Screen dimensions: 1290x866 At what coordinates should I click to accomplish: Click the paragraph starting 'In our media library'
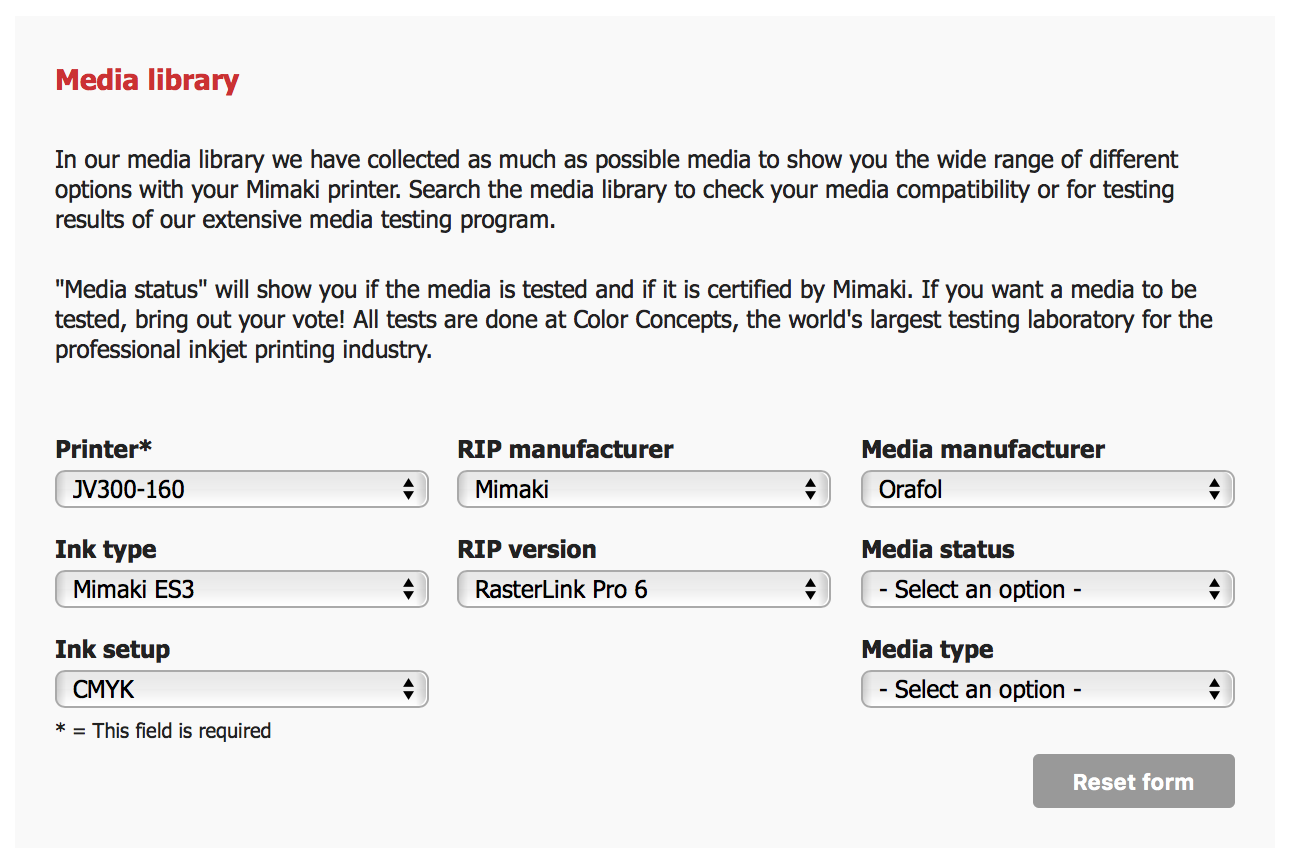(617, 190)
